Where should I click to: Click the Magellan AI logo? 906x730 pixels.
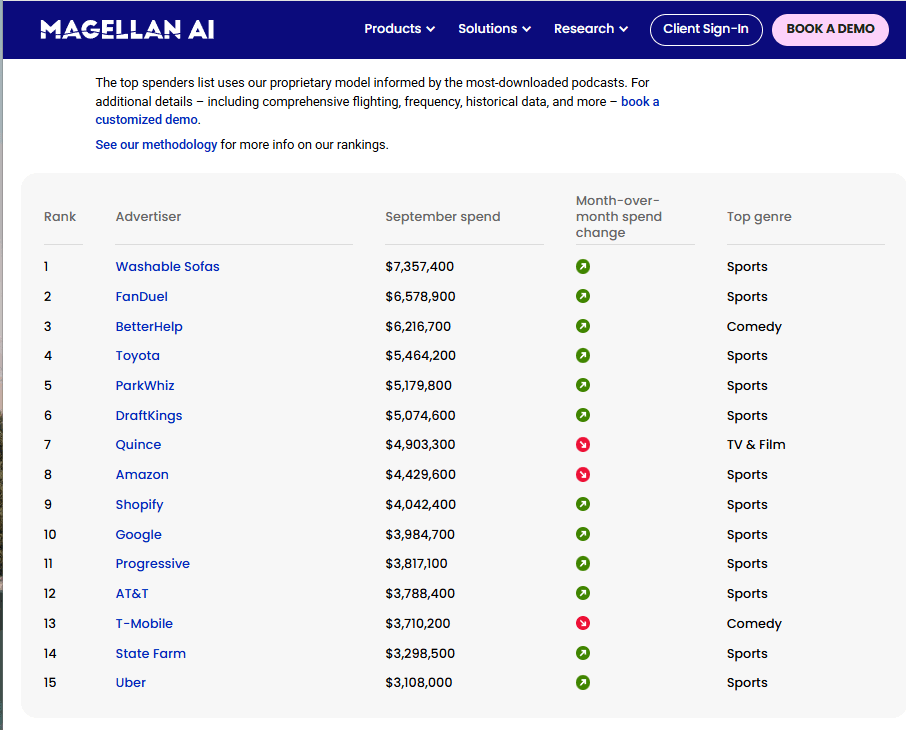(127, 29)
